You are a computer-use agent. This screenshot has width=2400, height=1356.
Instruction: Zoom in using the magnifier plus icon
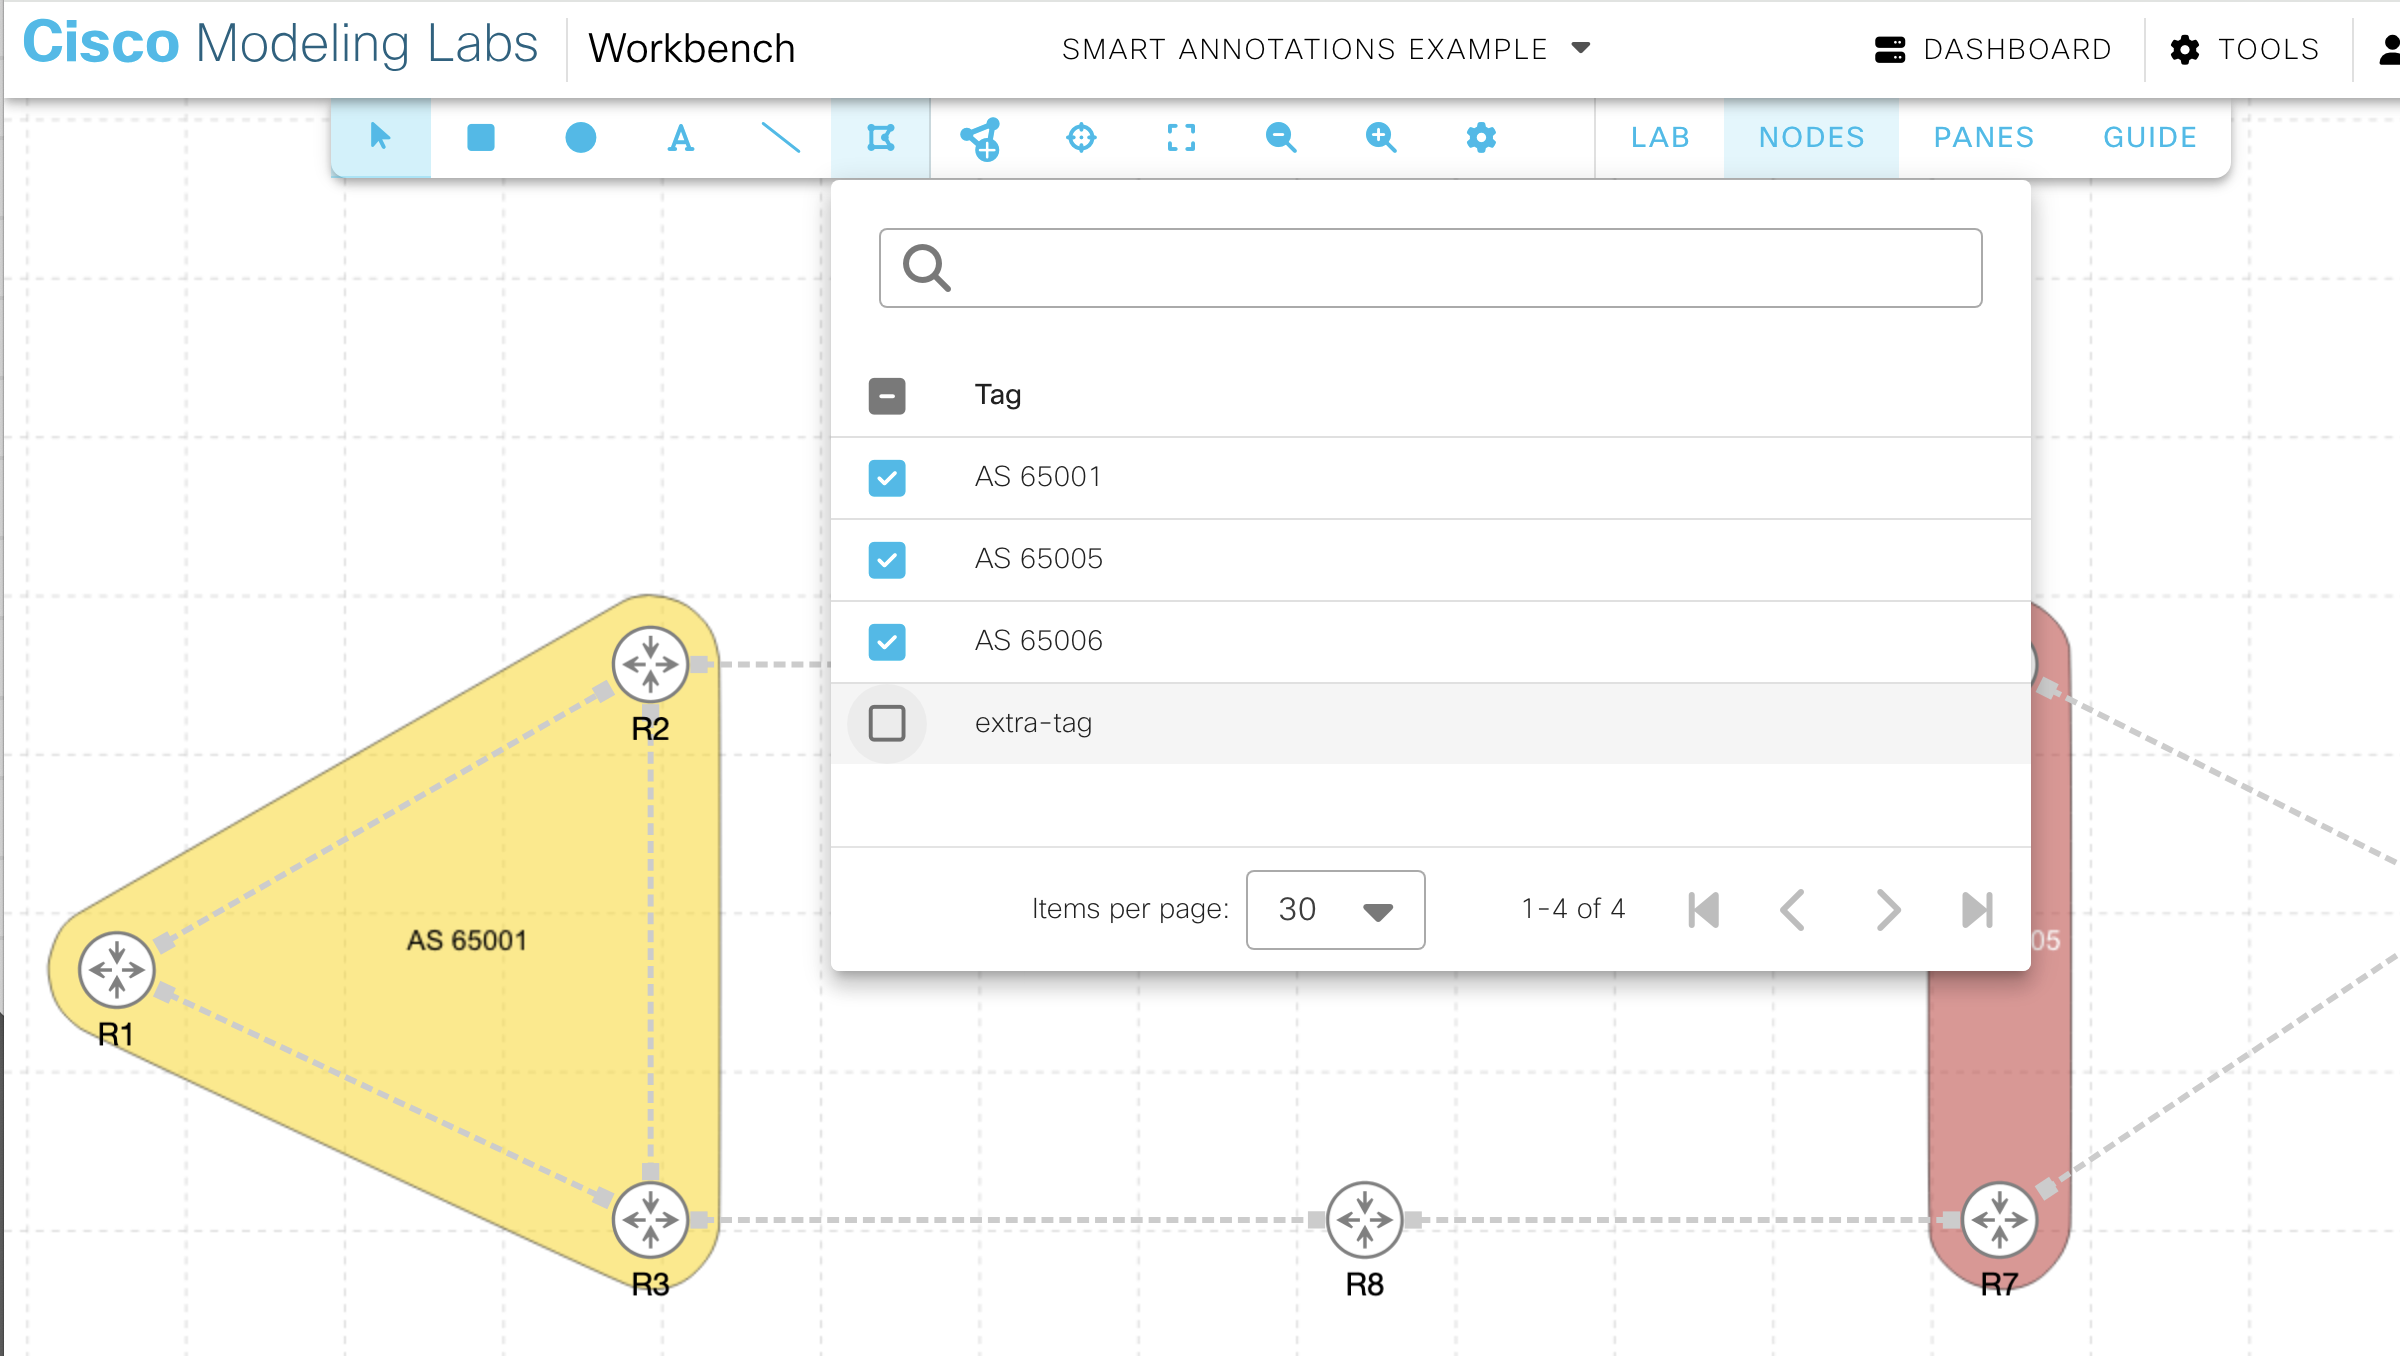(1380, 138)
